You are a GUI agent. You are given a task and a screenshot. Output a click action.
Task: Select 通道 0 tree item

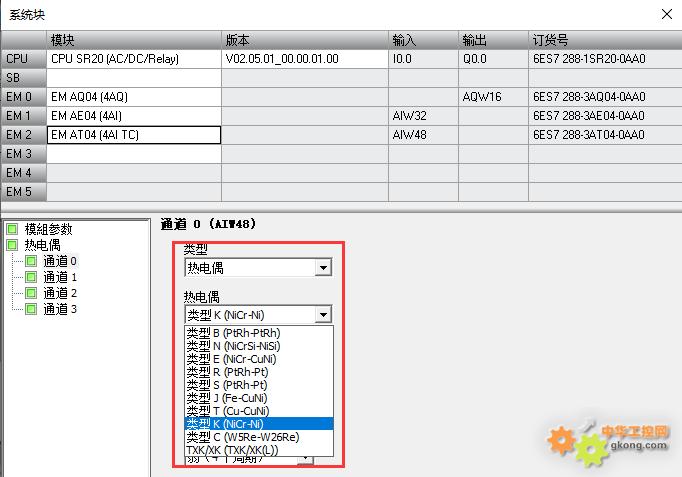[60, 261]
